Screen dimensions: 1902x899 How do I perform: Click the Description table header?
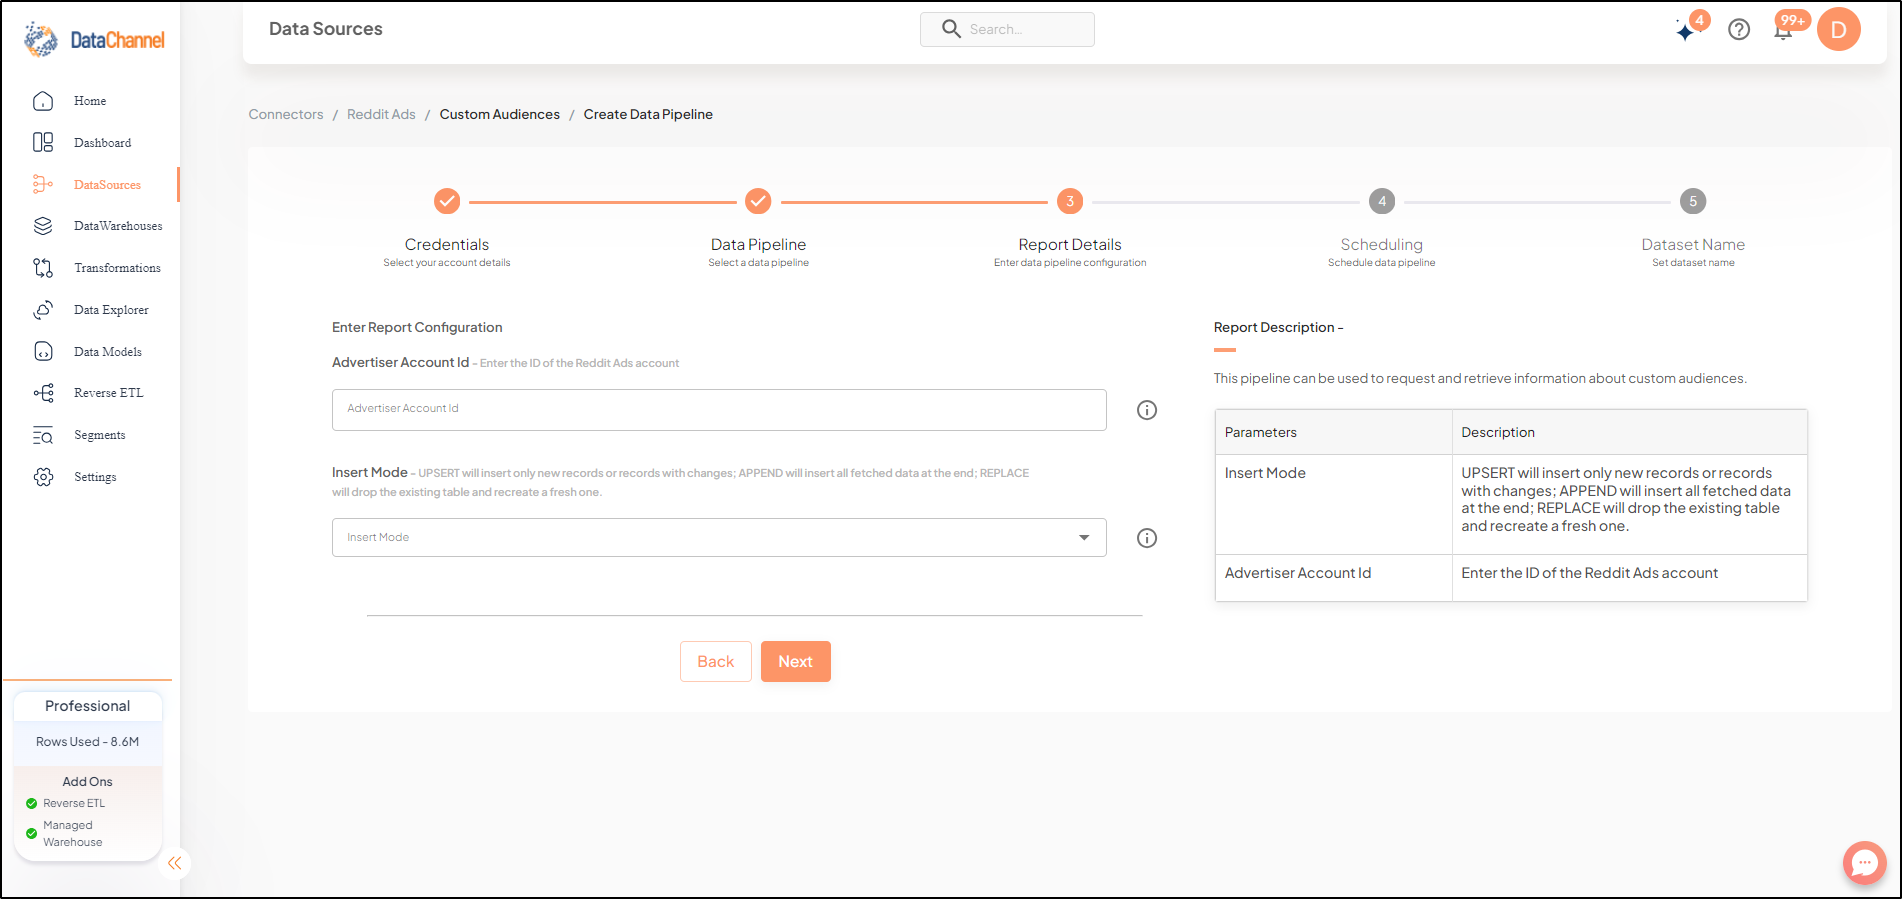[1629, 432]
